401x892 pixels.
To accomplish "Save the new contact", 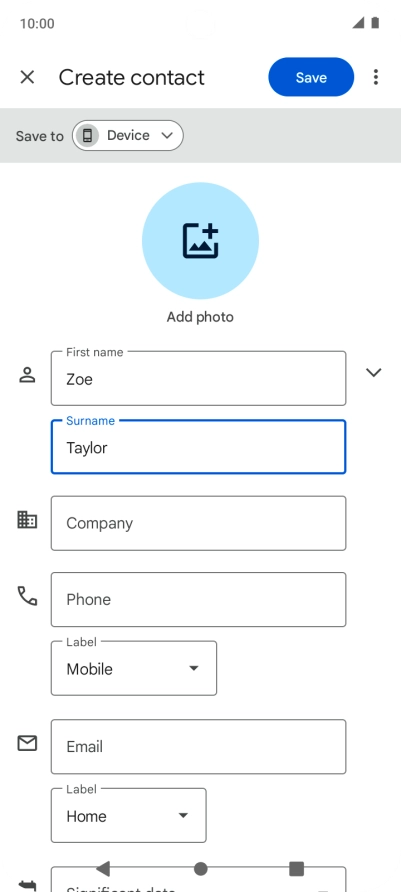I will 311,77.
